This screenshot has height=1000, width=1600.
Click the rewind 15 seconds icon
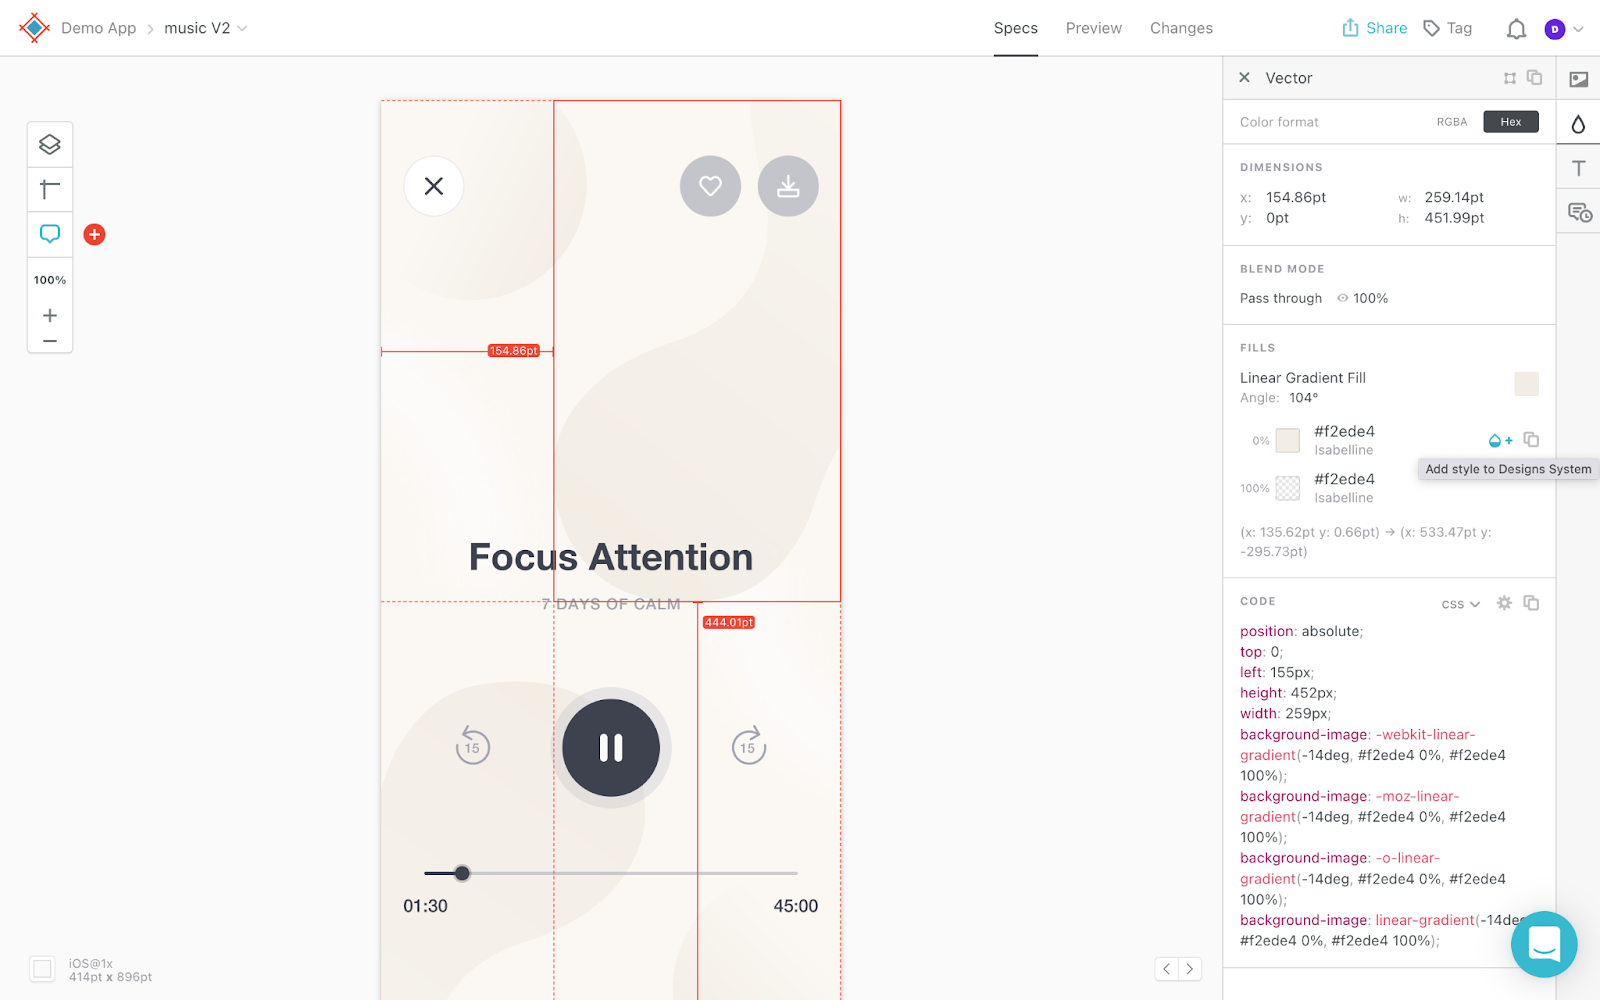(x=473, y=745)
